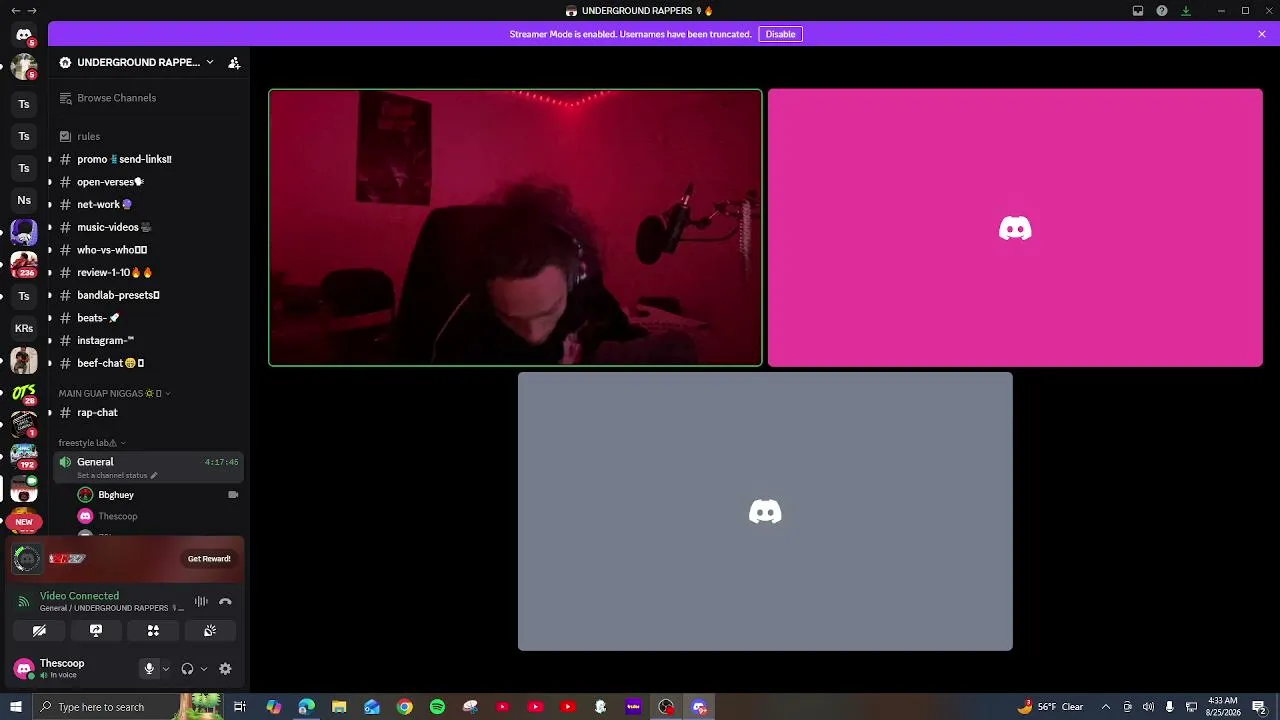The width and height of the screenshot is (1280, 720).
Task: Open the review-1-10 channel
Action: (148, 272)
